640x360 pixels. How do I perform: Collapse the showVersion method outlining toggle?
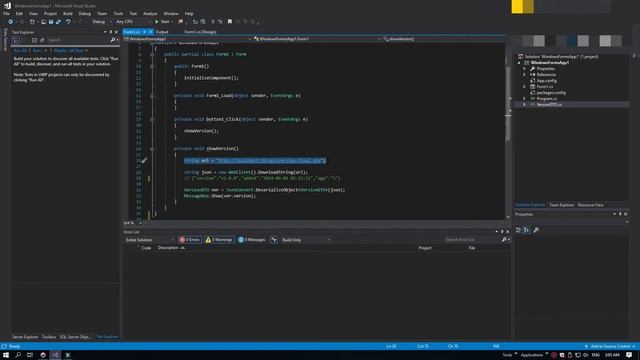click(152, 149)
